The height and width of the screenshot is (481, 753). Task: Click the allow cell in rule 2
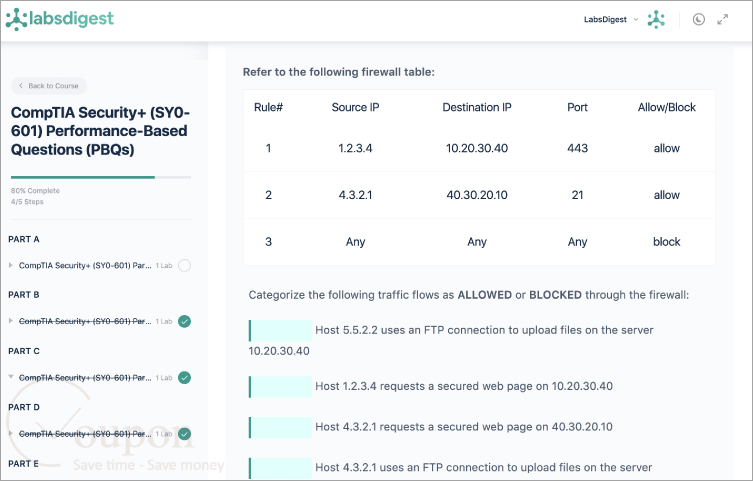[x=667, y=195]
